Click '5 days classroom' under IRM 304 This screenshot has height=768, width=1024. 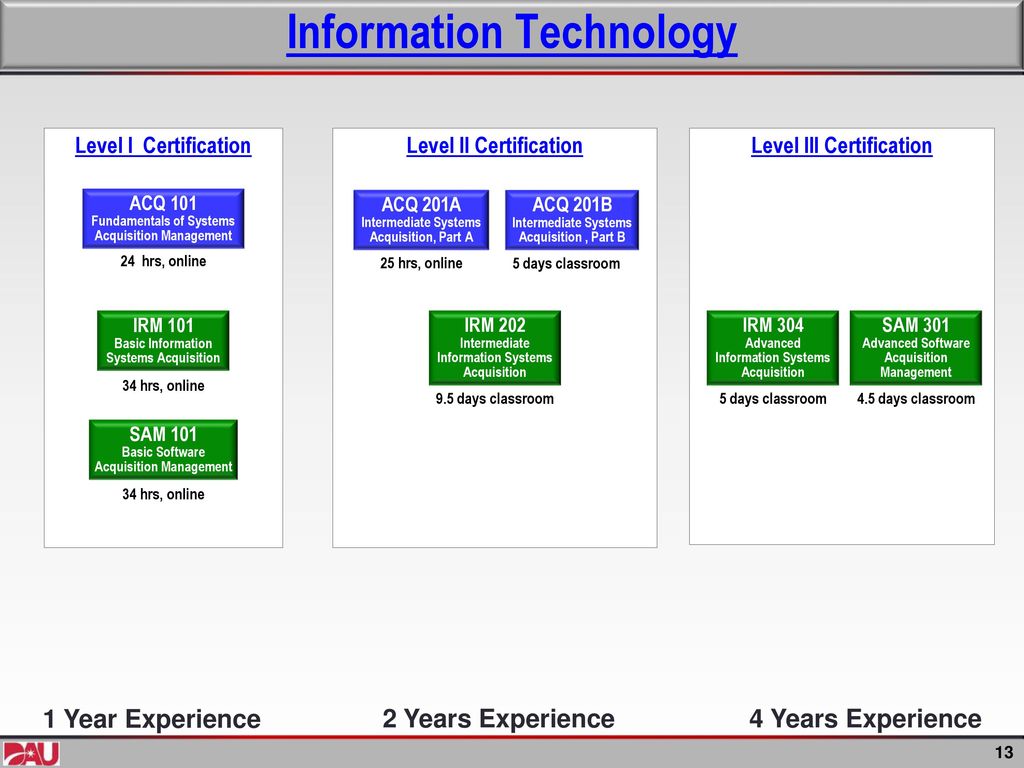pos(773,399)
